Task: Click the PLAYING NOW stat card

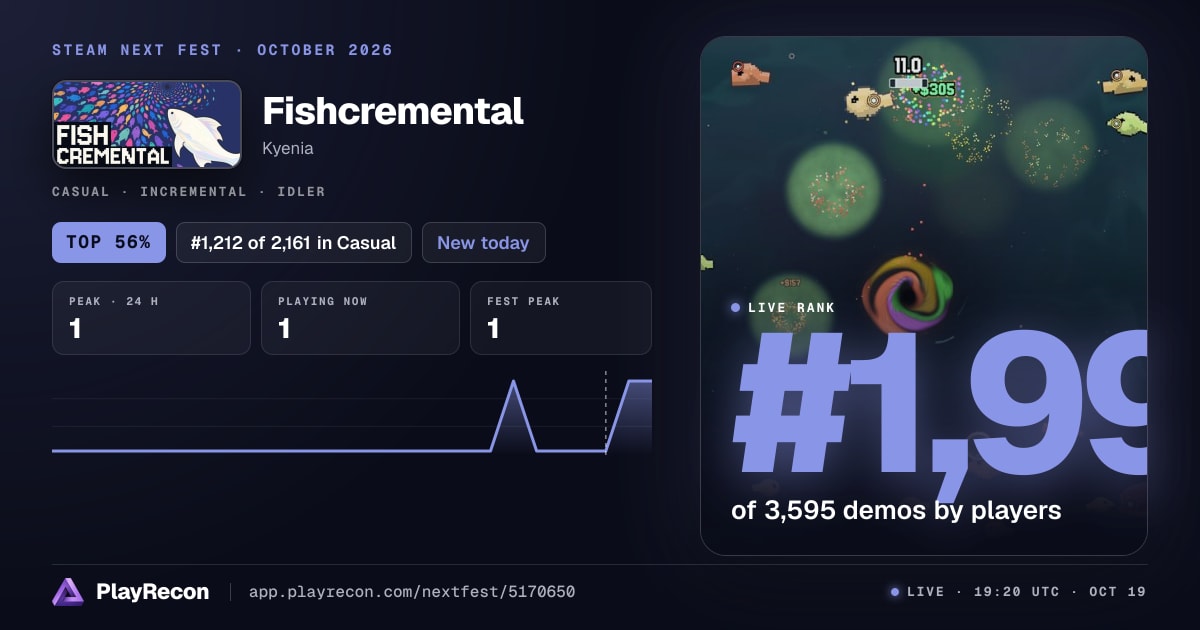Action: point(360,318)
